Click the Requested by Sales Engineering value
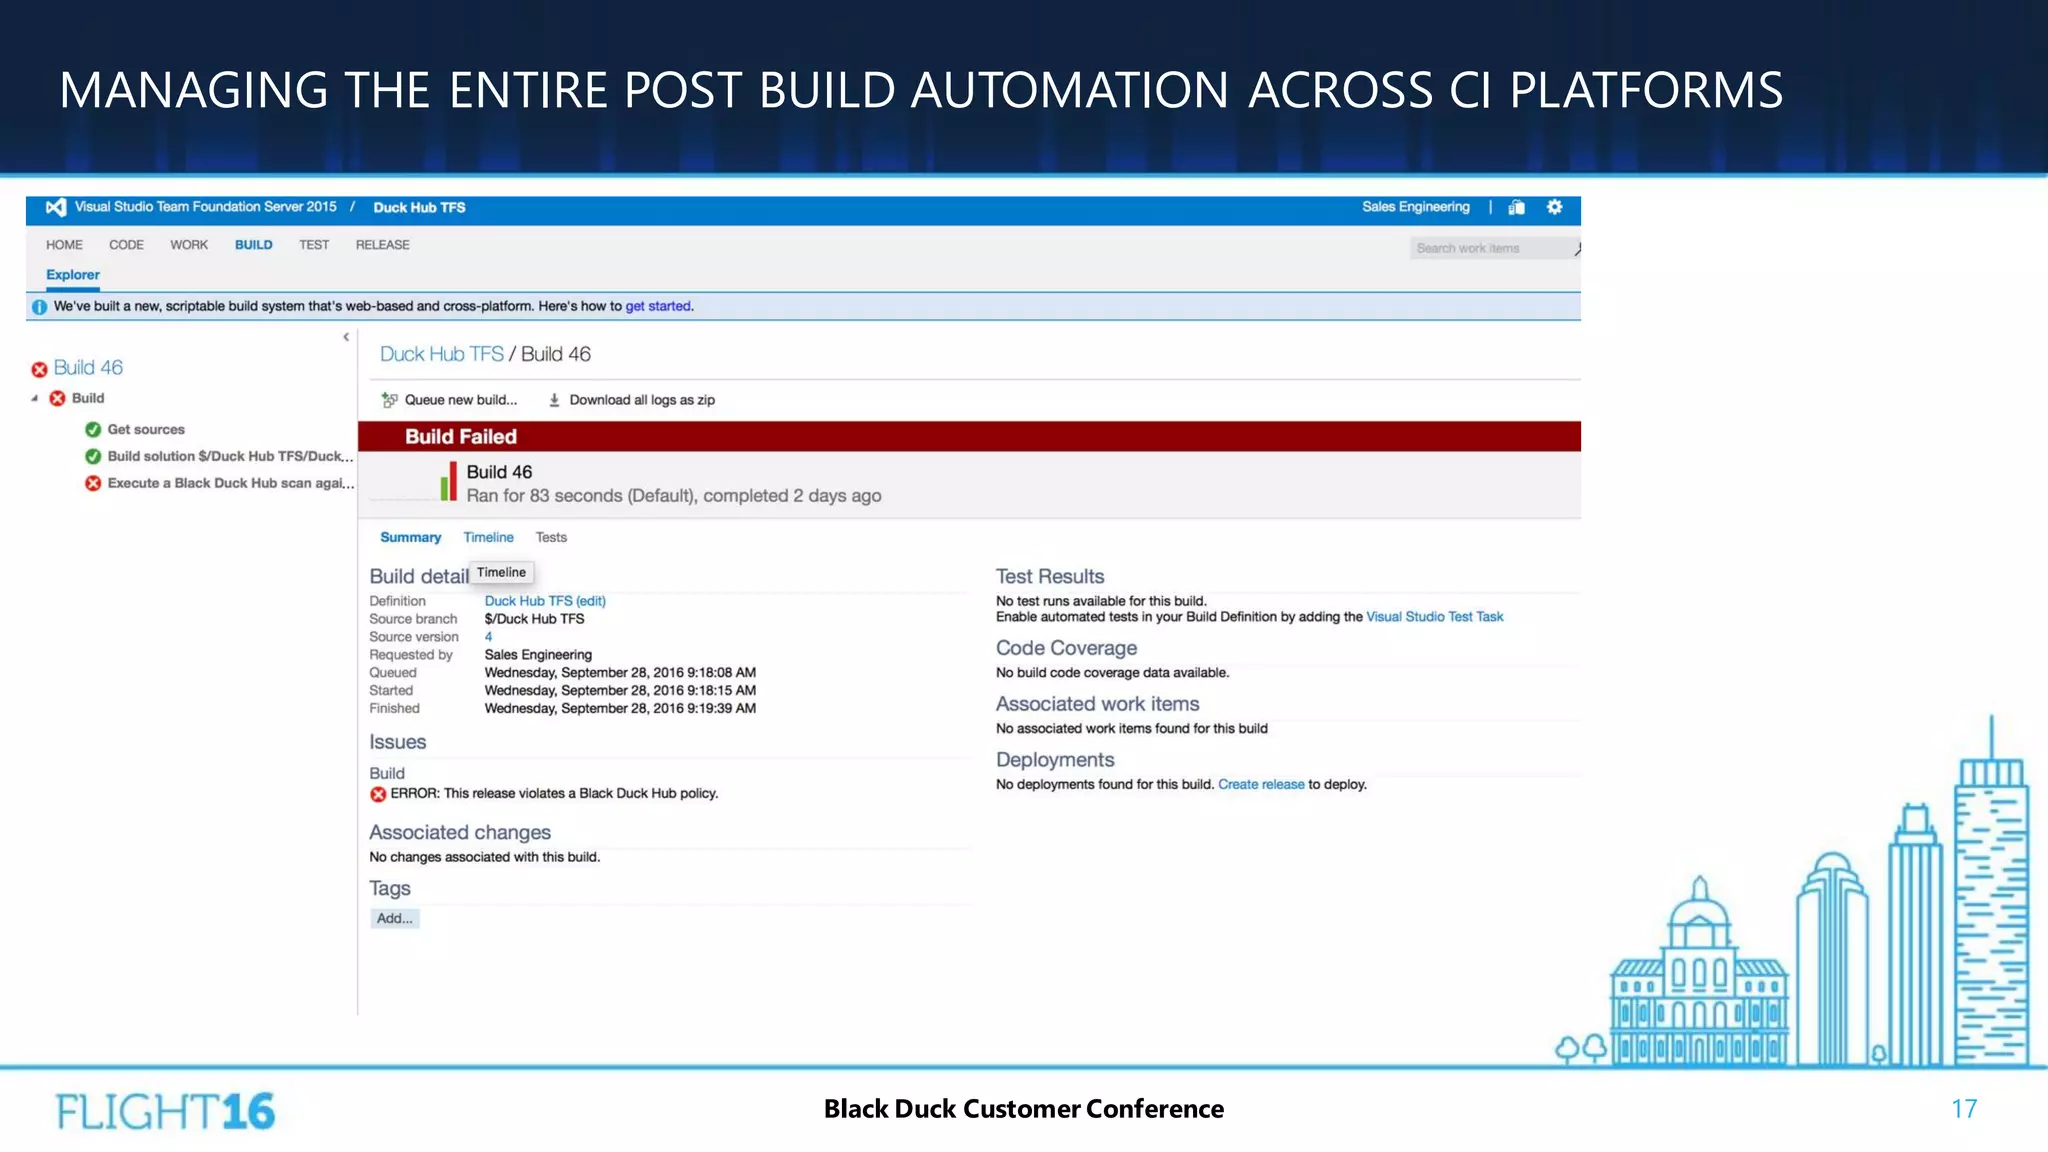The height and width of the screenshot is (1152, 2048). (538, 655)
